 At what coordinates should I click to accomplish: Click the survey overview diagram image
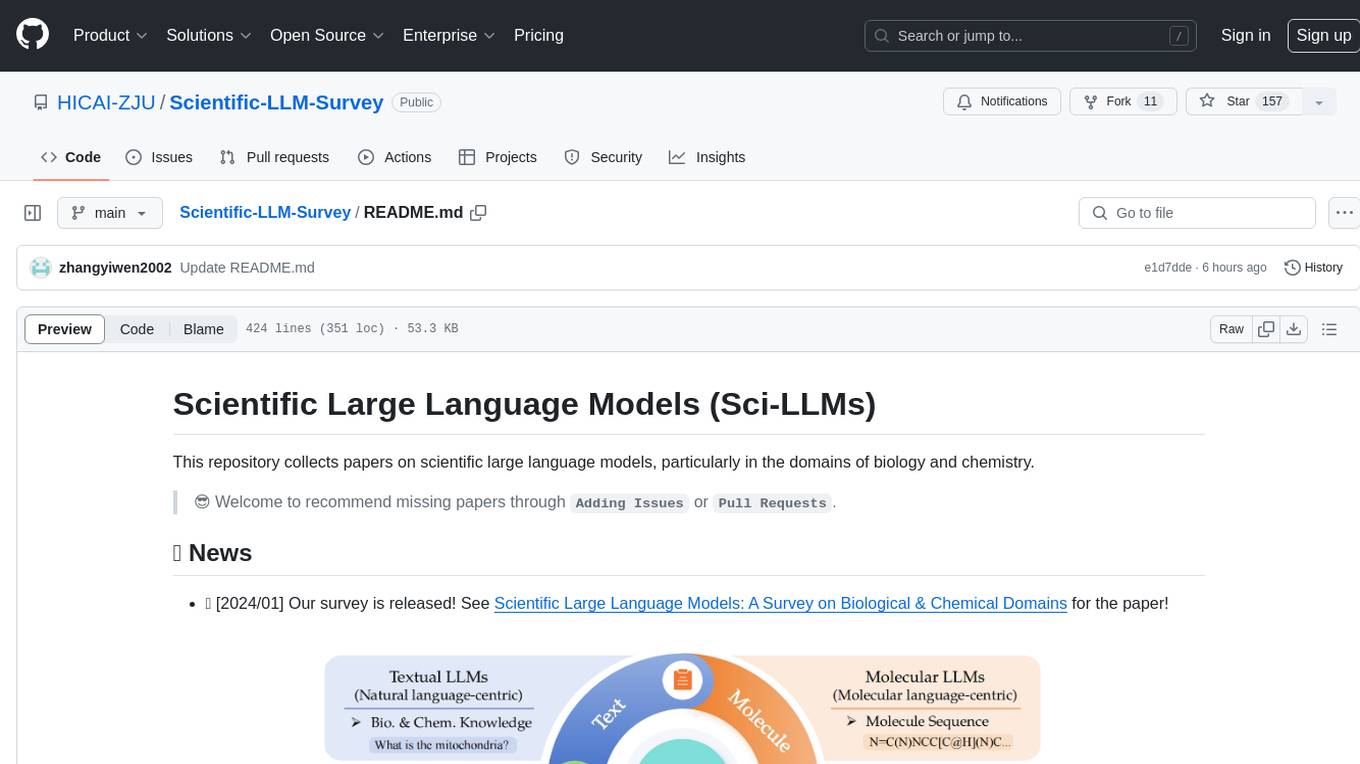click(x=682, y=709)
